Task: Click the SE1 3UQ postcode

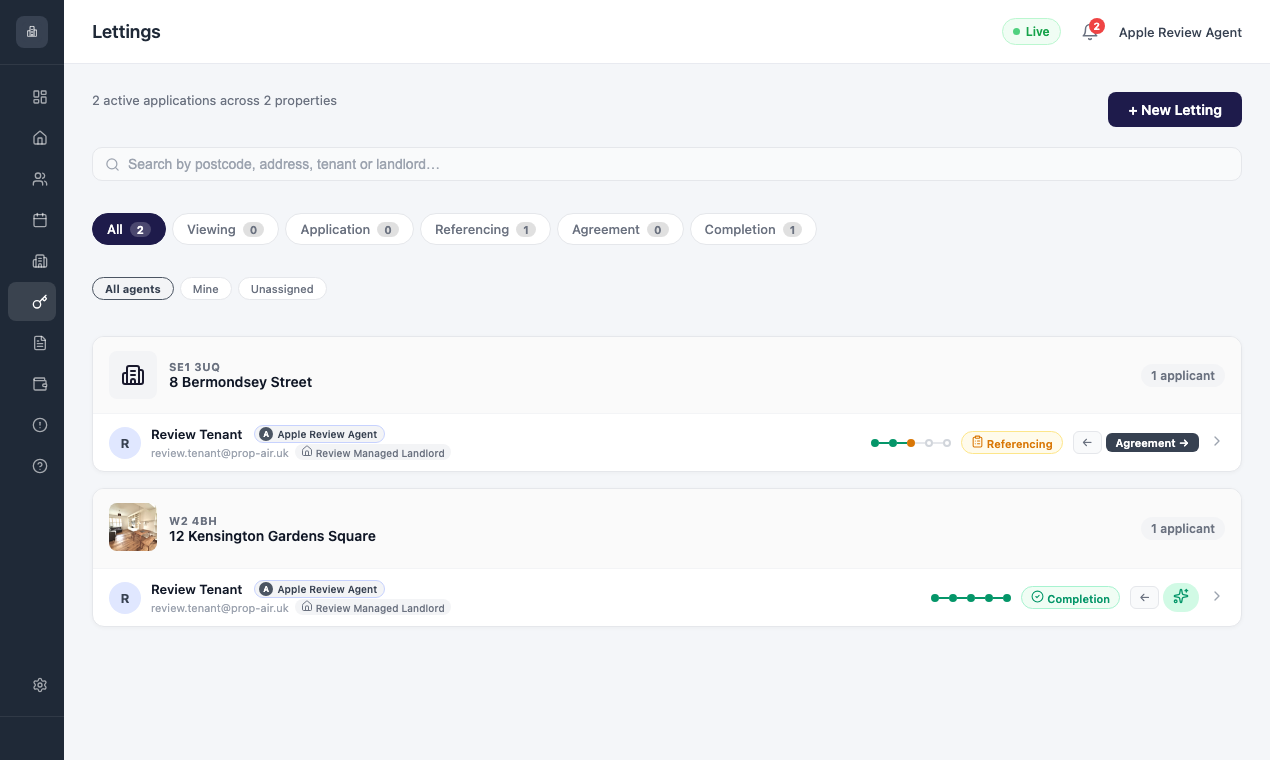Action: (194, 367)
